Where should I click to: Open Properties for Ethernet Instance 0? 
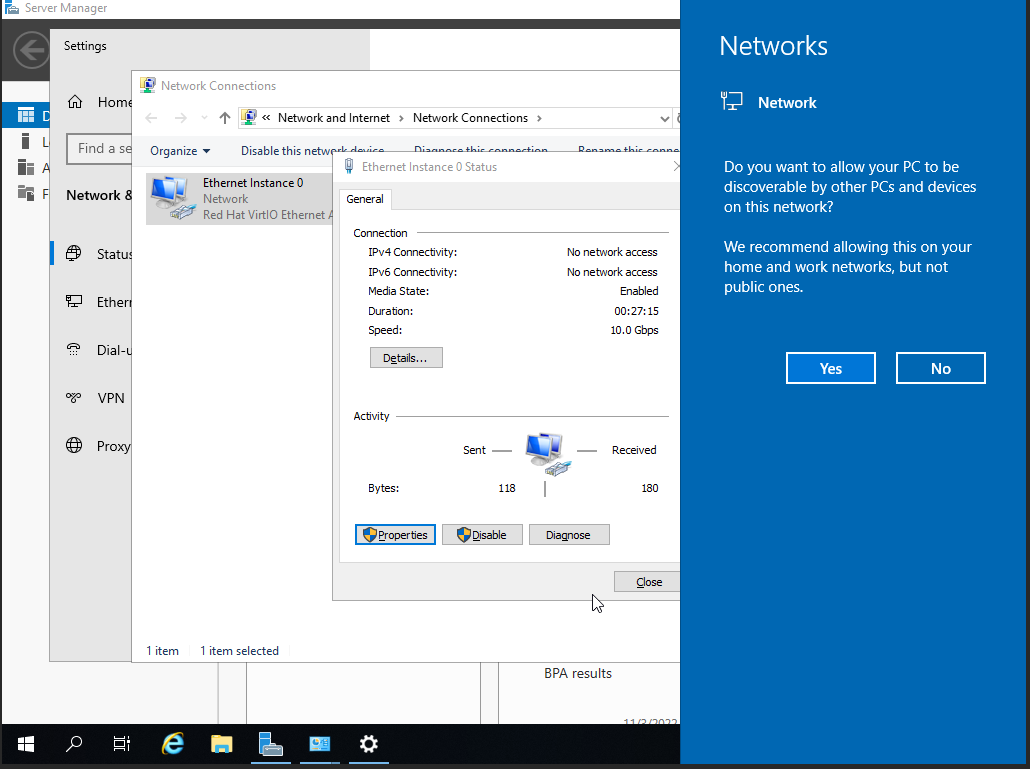pyautogui.click(x=394, y=534)
